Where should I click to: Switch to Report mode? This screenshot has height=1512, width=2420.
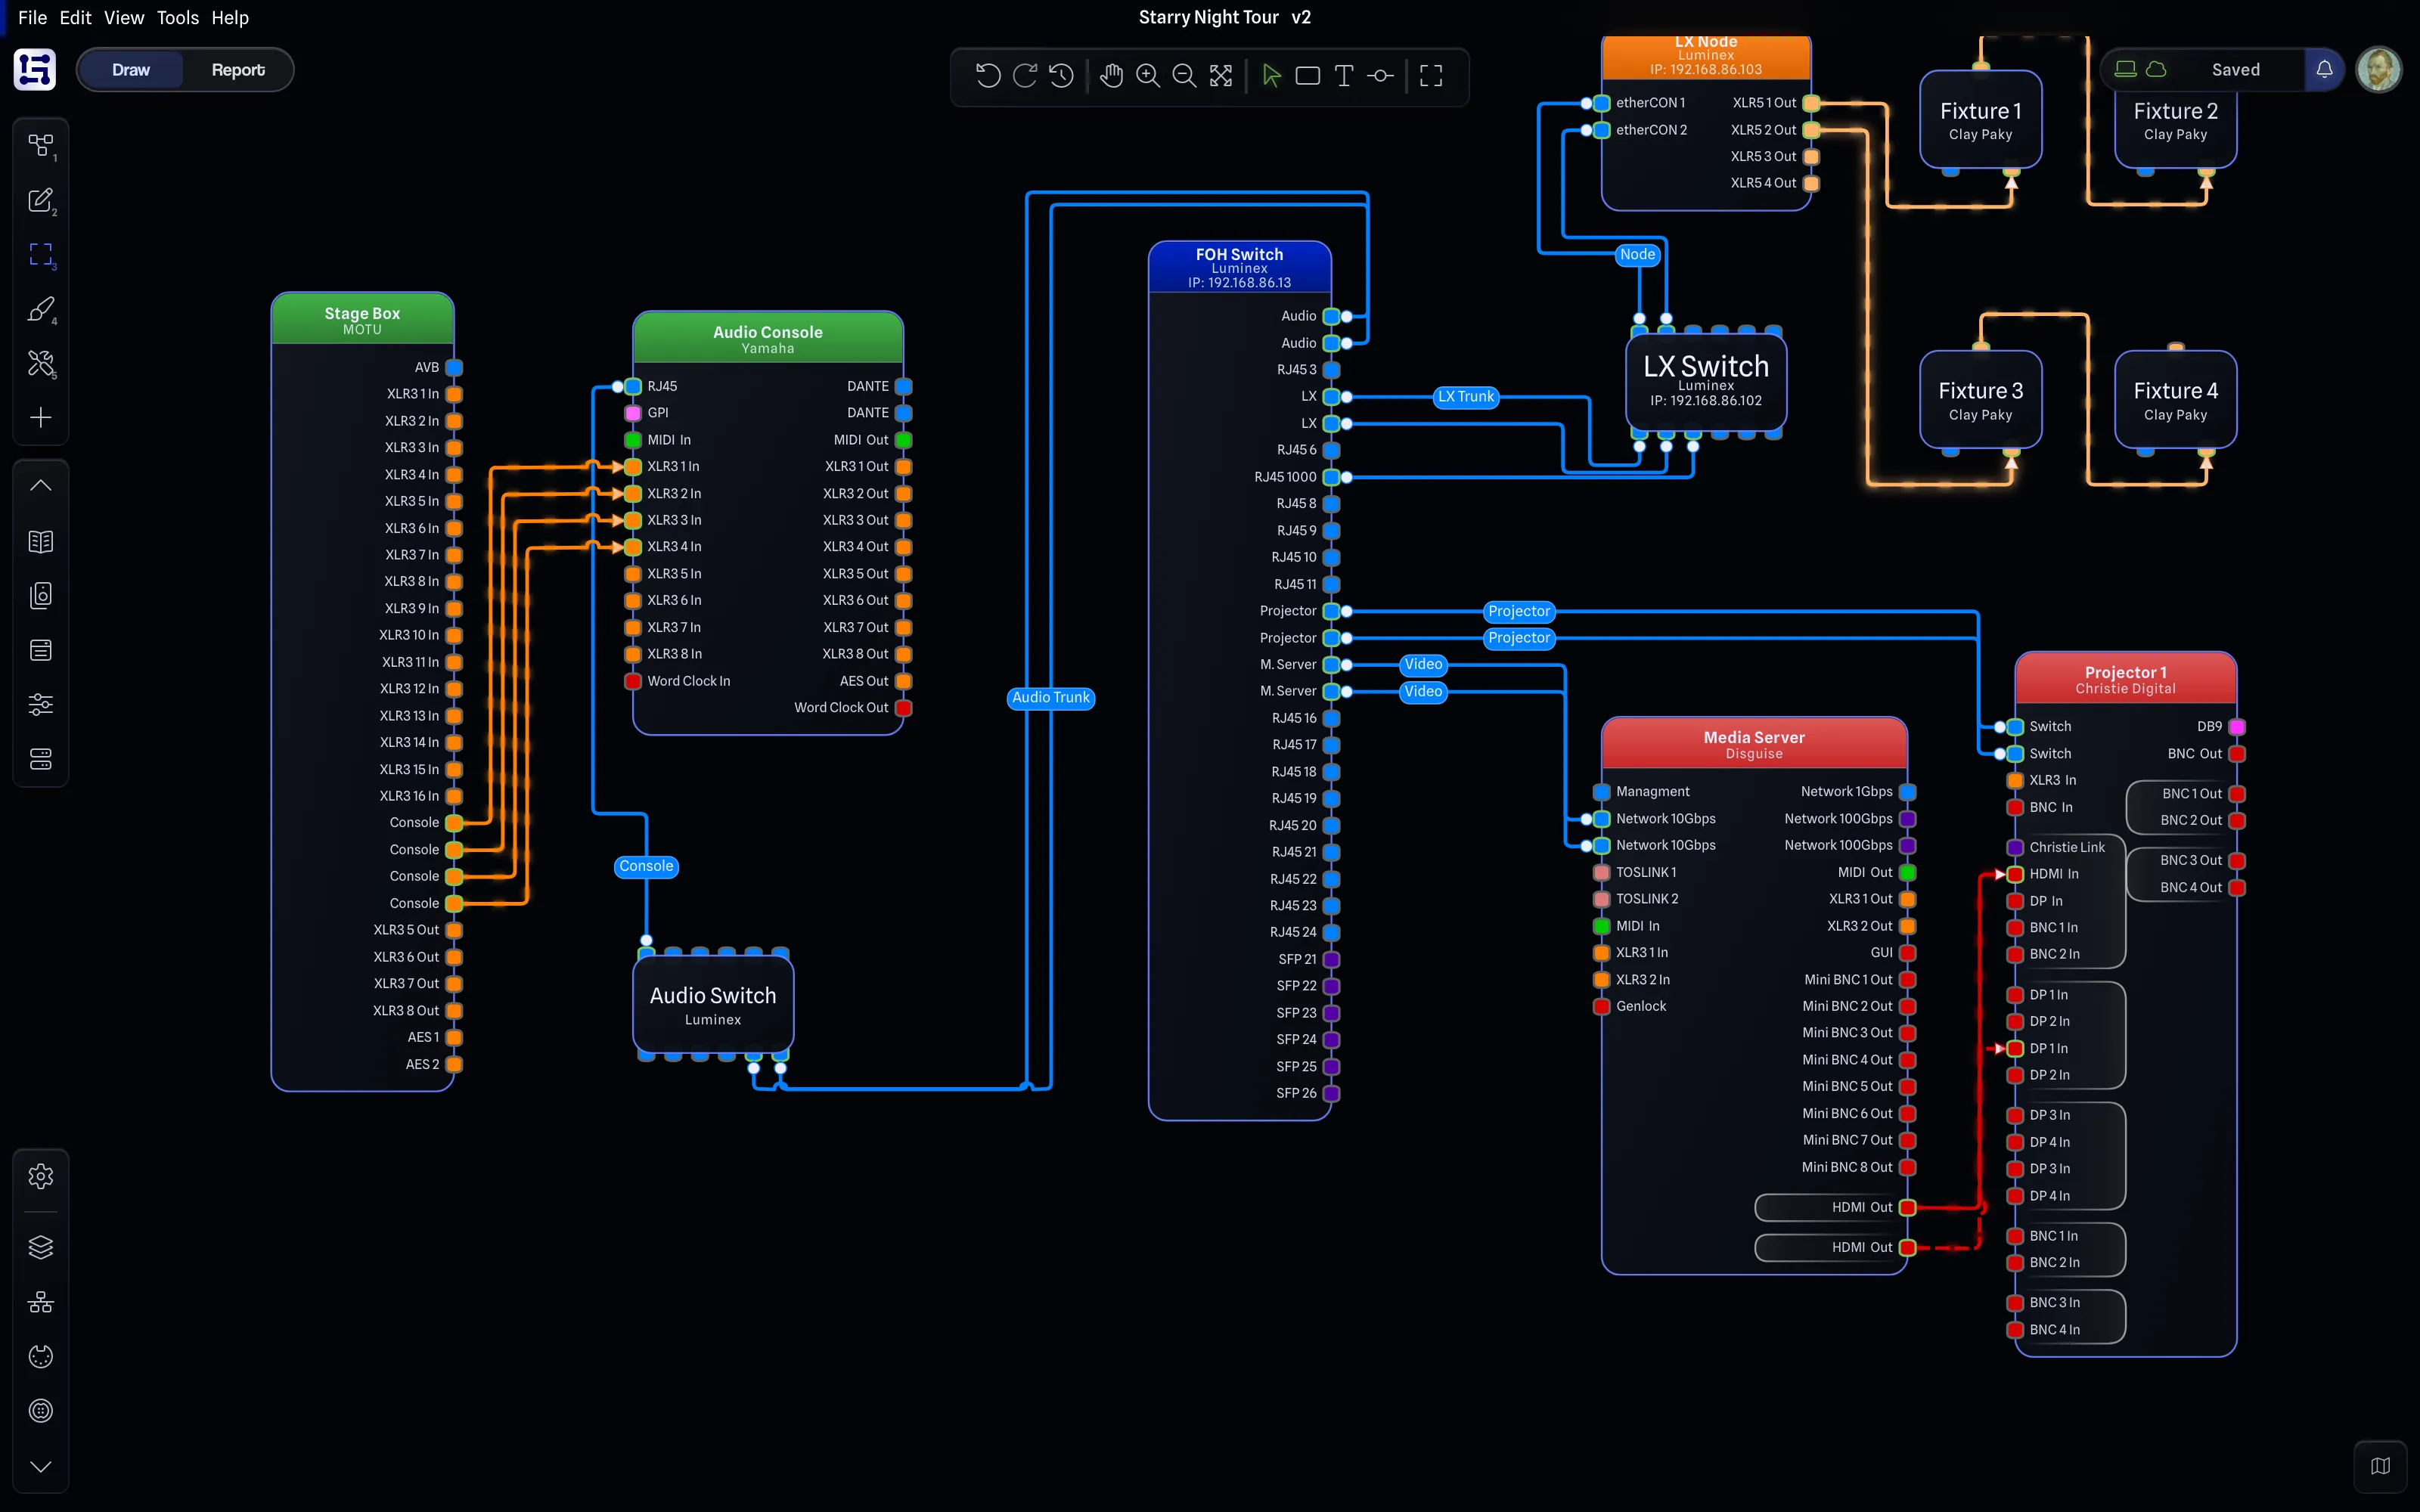[238, 70]
